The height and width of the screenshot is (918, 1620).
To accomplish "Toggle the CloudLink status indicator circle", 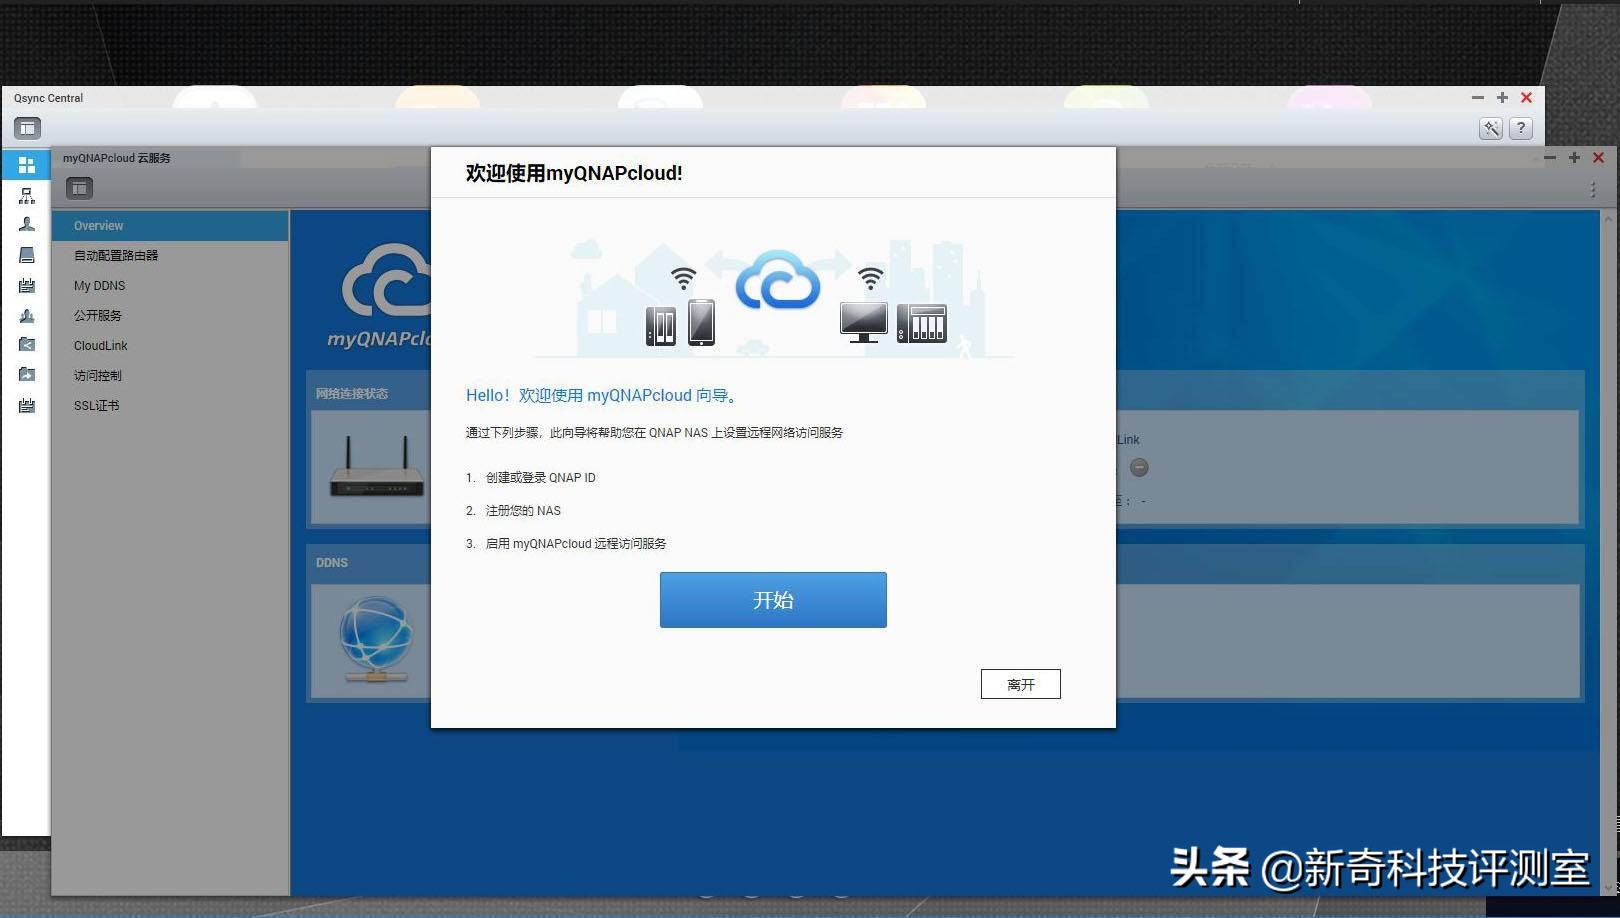I will (x=1140, y=467).
